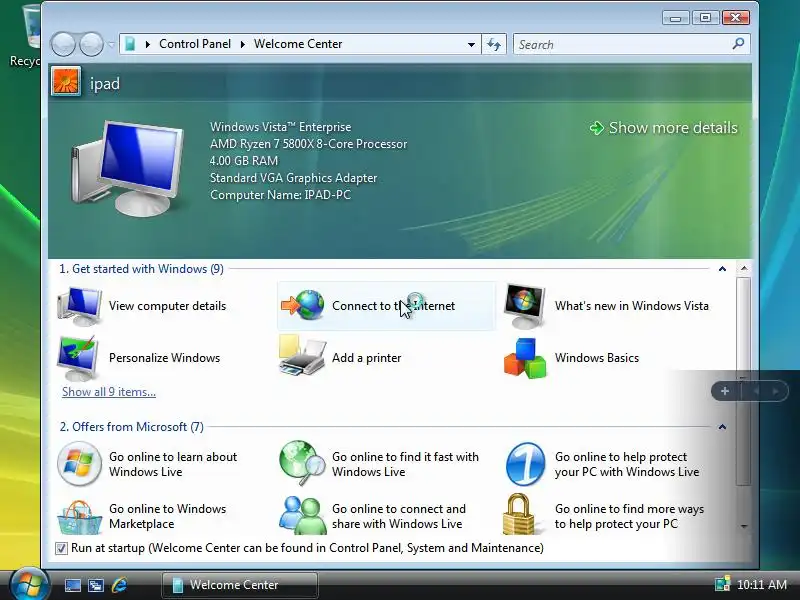Click the "AMD Ryzen 7 5800X 8-Core Processor" text
The height and width of the screenshot is (600, 800).
[x=308, y=144]
